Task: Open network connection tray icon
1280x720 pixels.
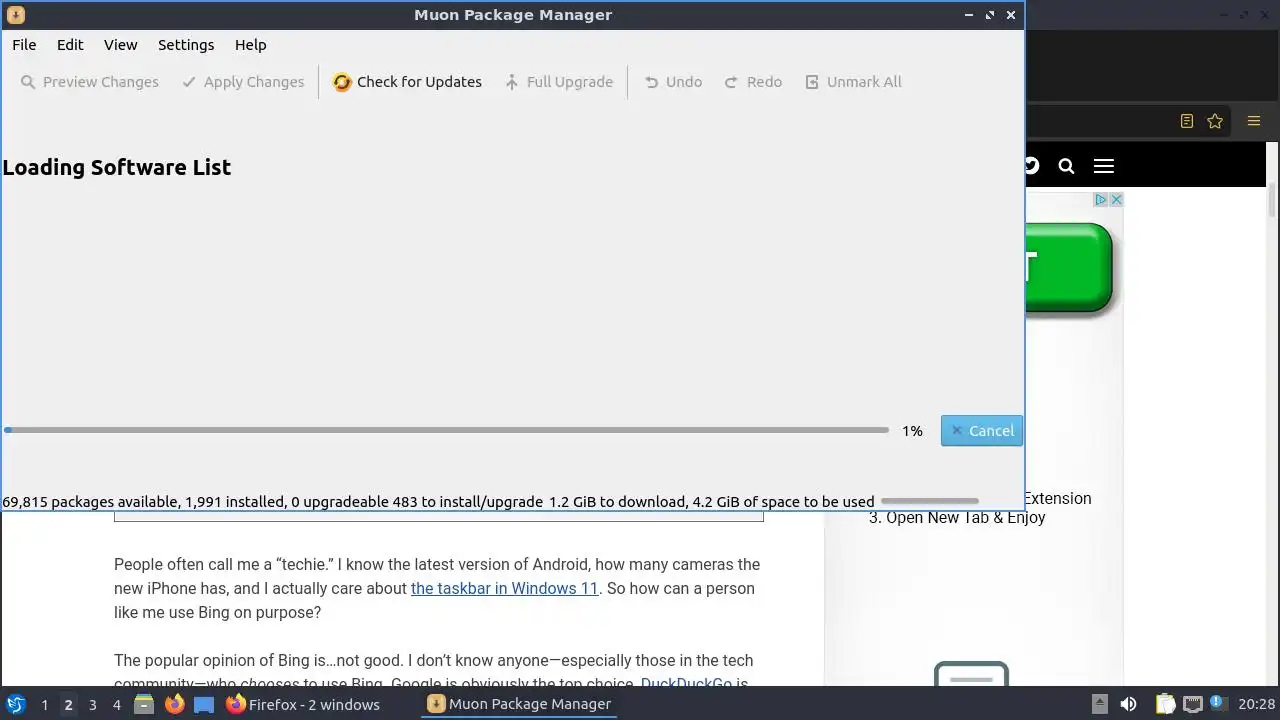Action: (1192, 704)
